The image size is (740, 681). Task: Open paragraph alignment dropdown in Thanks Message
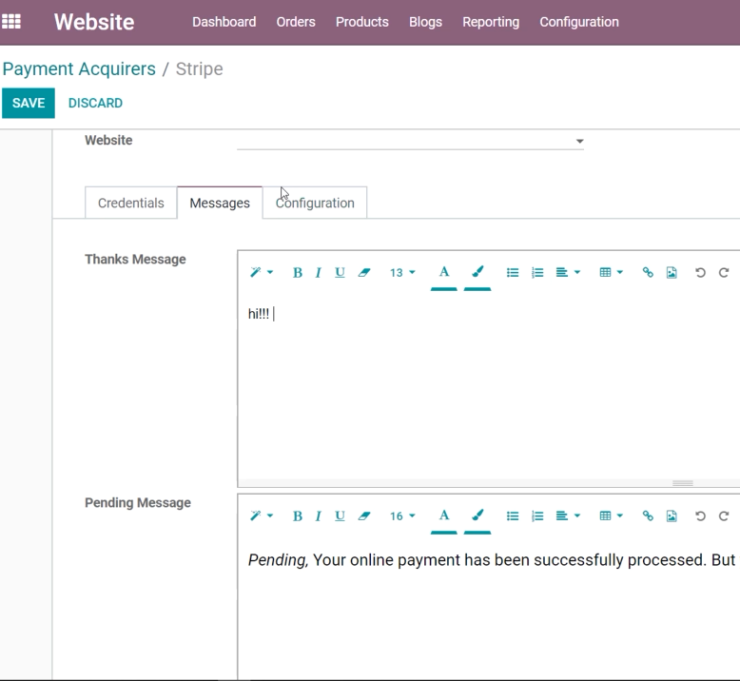coord(568,273)
